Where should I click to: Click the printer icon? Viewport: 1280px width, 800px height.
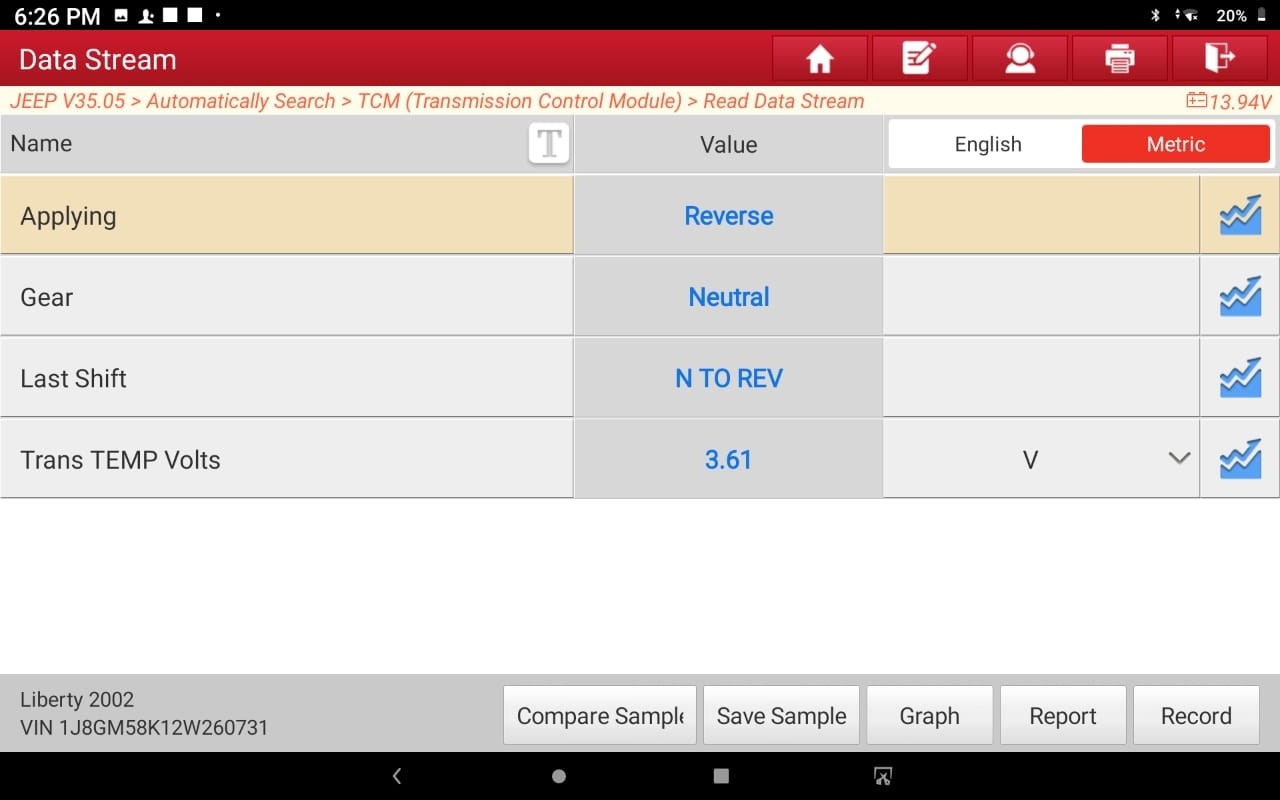(1119, 59)
